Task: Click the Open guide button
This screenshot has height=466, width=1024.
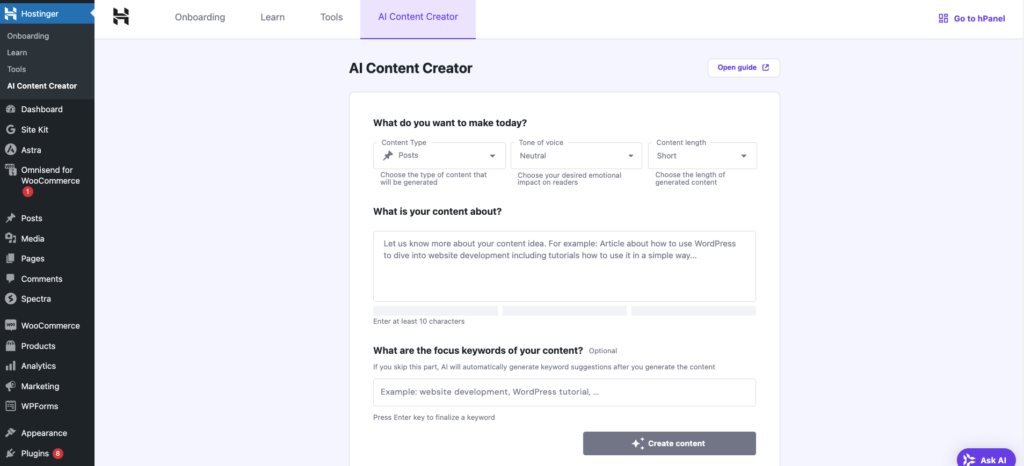Action: point(743,68)
